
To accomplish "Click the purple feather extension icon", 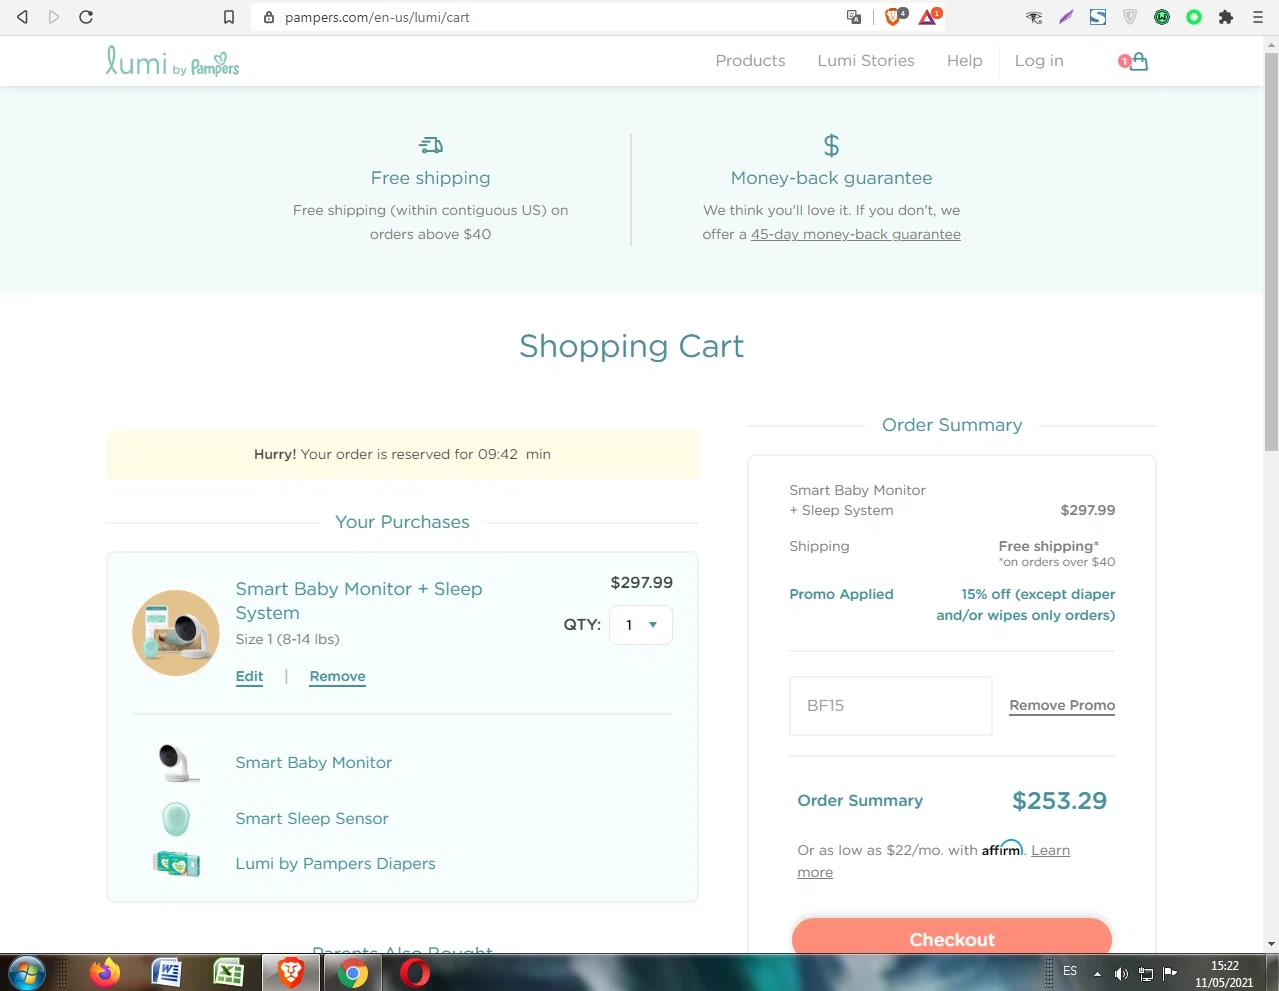I will coord(1066,17).
